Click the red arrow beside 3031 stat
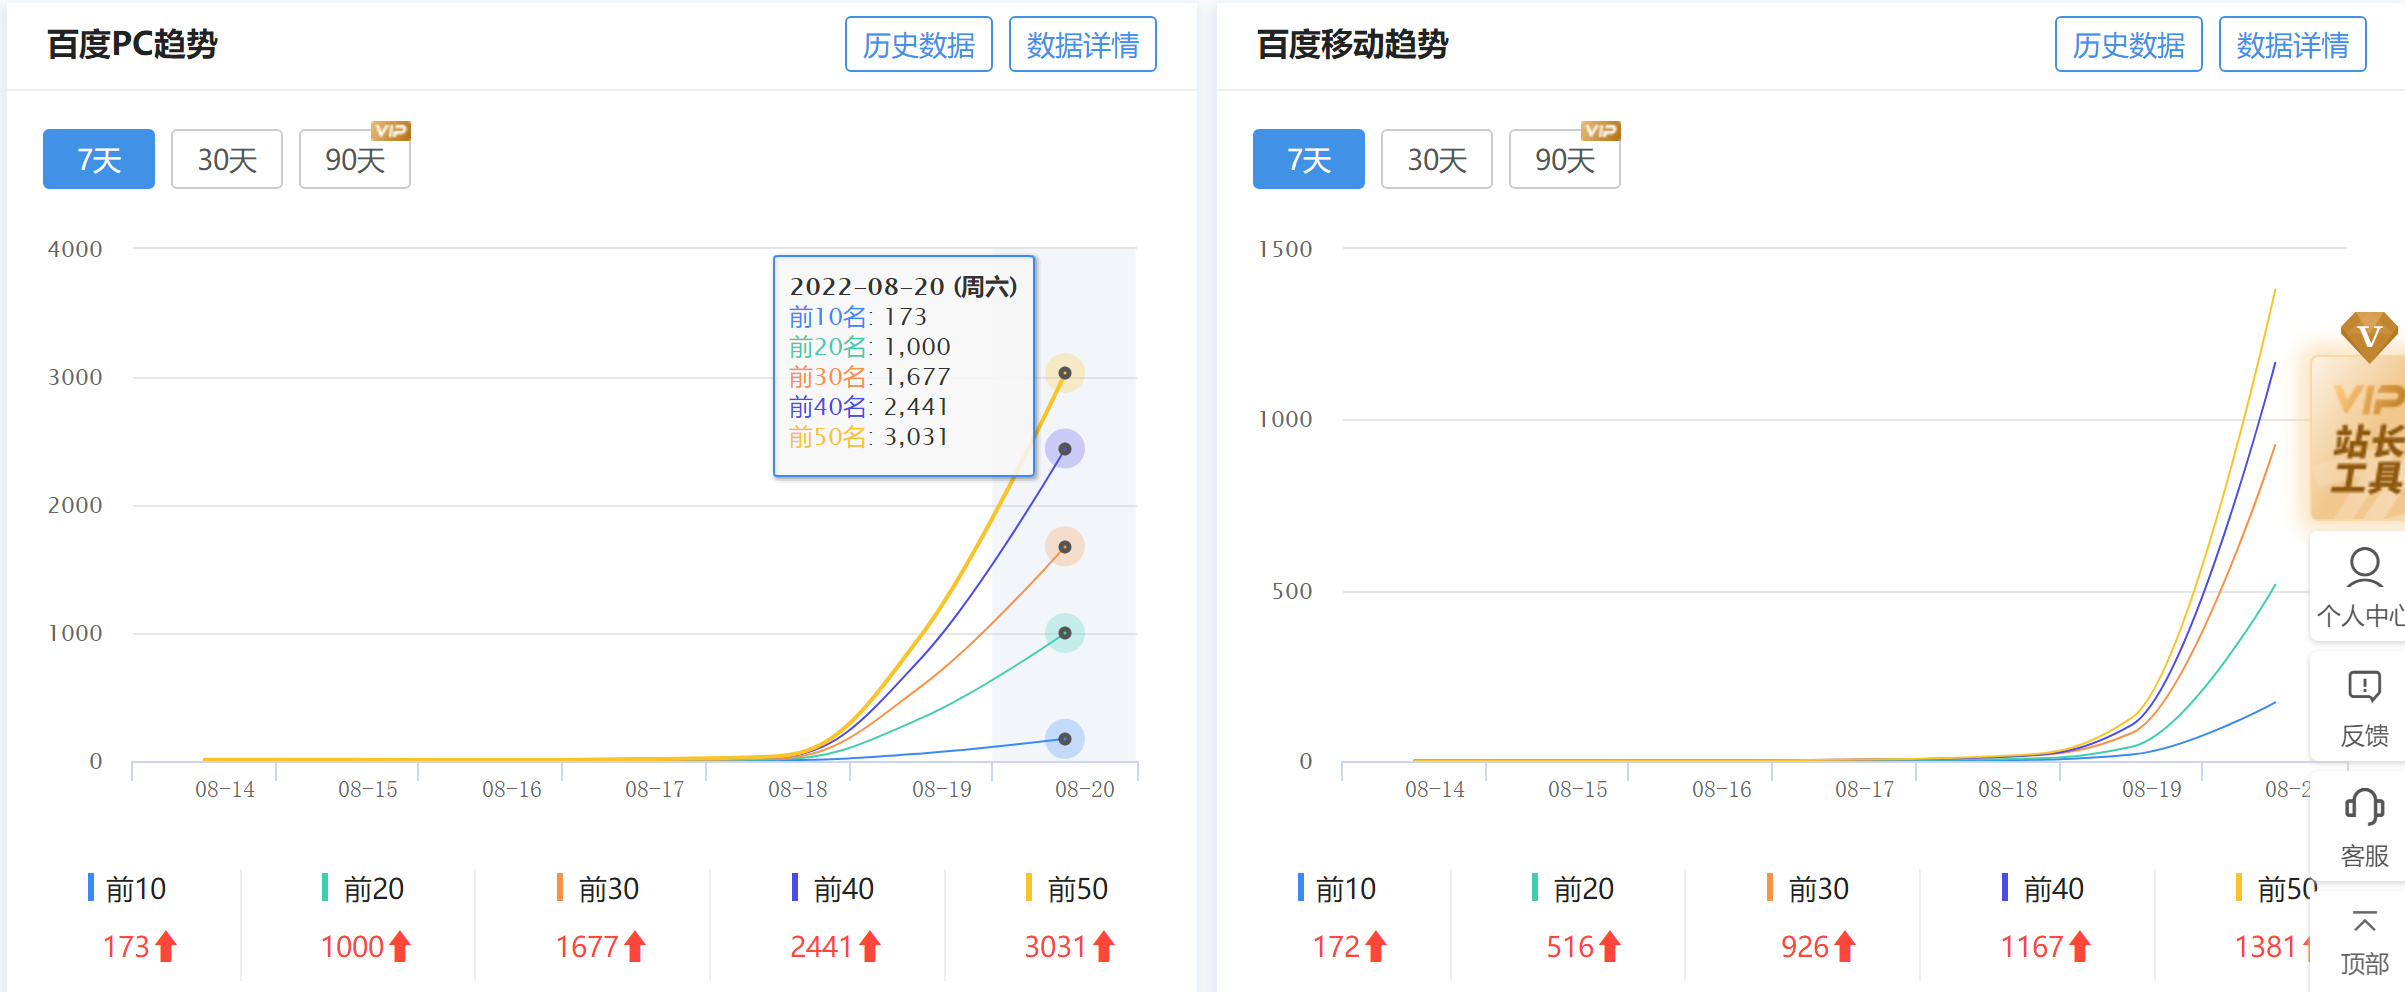The image size is (2405, 992). [1104, 944]
